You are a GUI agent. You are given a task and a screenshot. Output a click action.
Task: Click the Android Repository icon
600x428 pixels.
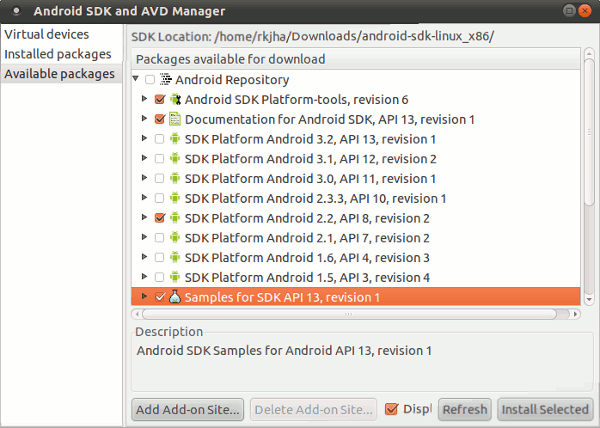pyautogui.click(x=165, y=80)
